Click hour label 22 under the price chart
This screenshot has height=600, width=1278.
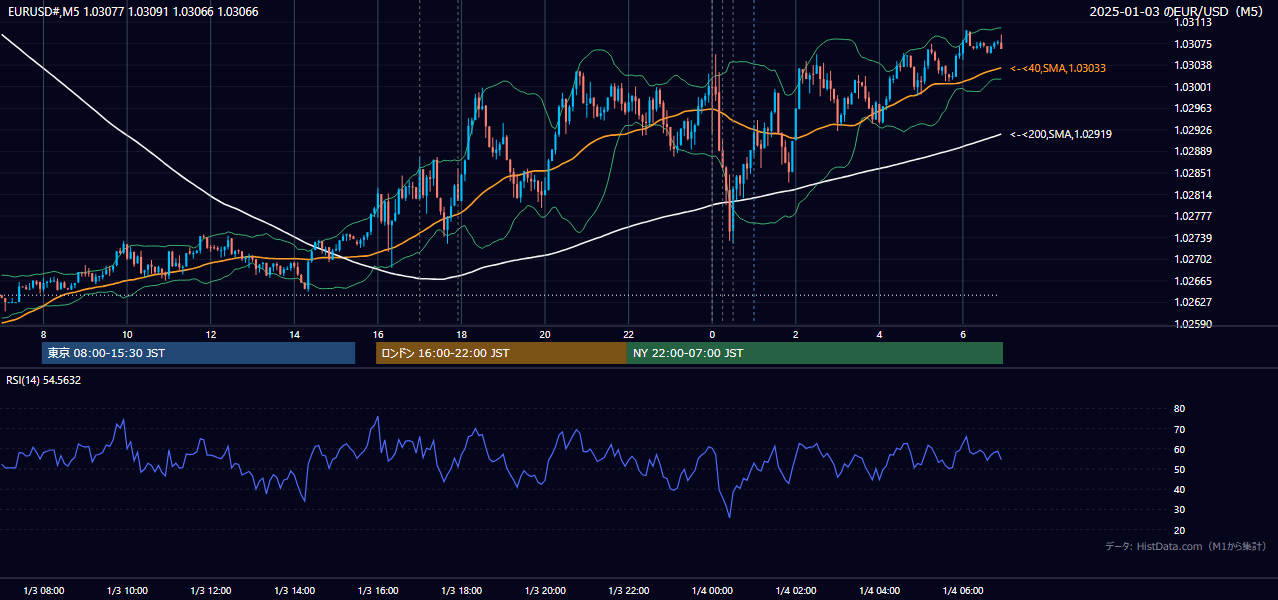629,333
